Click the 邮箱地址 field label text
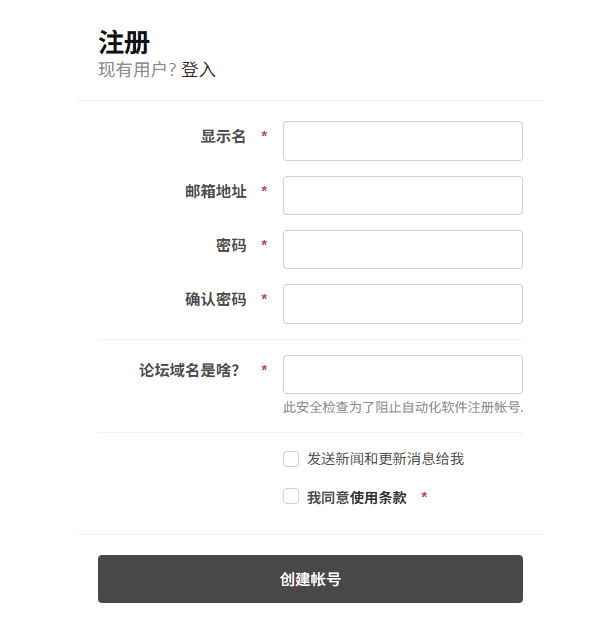The image size is (611, 628). pos(215,191)
